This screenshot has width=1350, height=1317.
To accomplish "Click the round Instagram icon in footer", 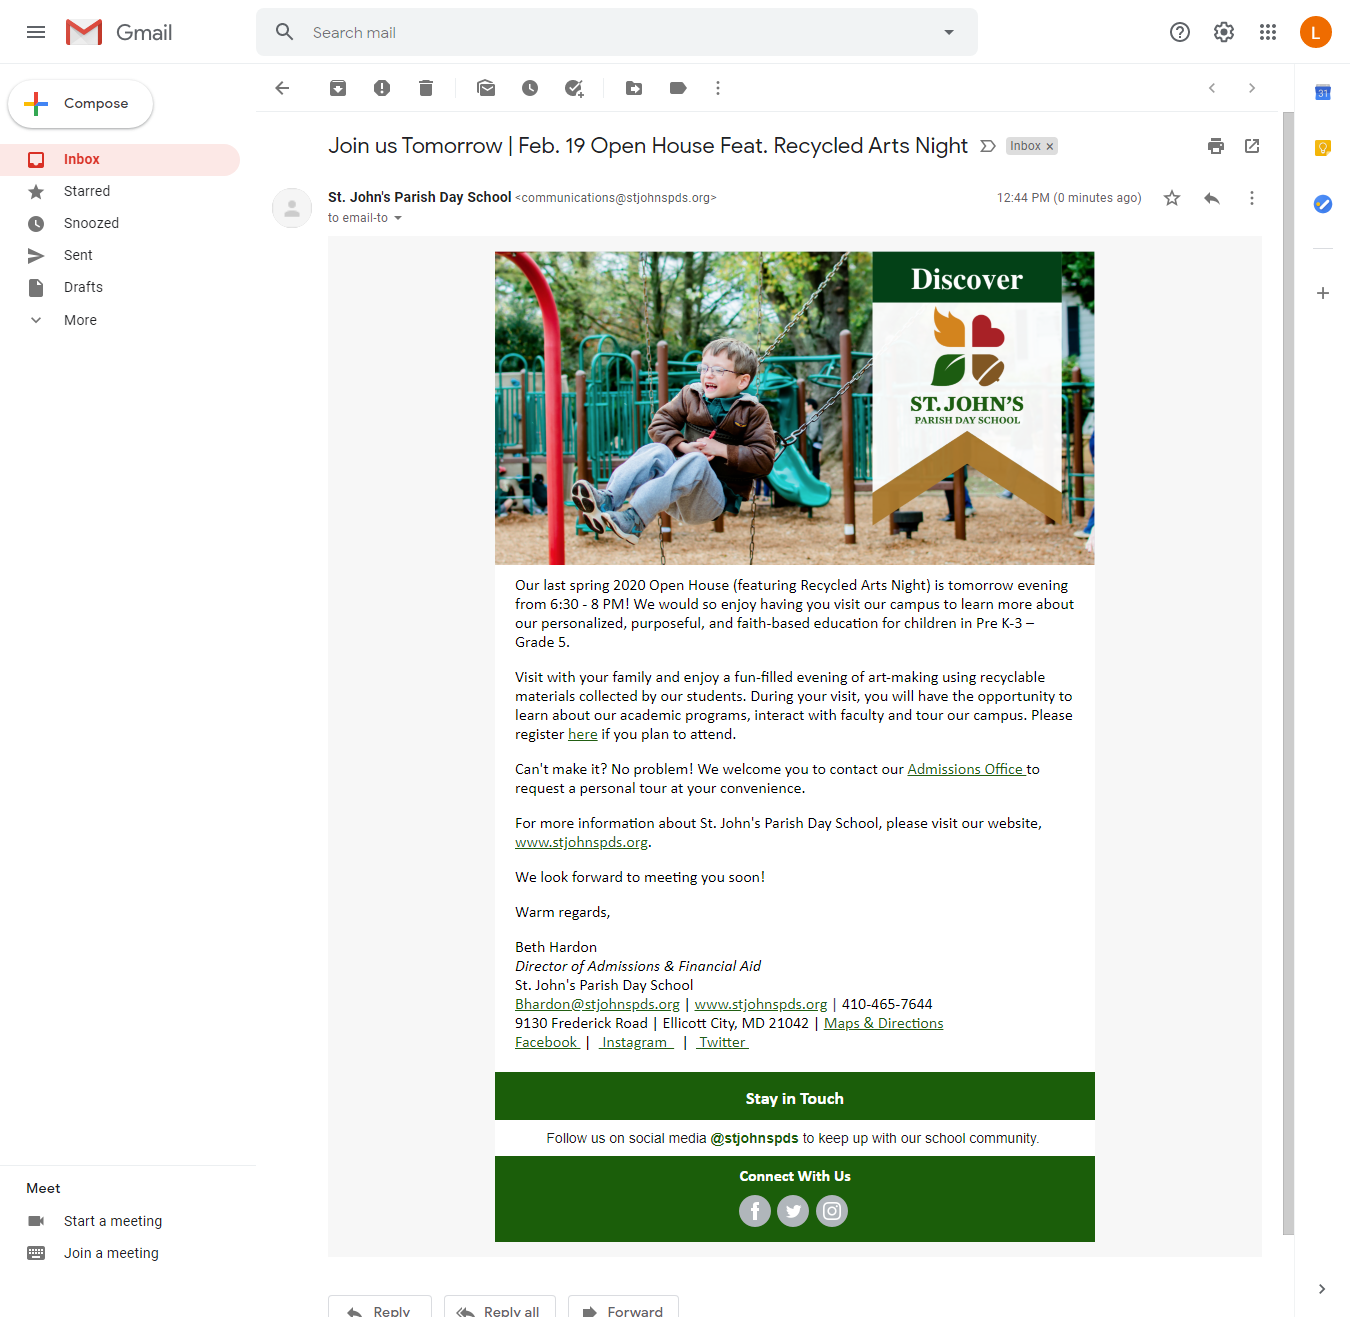I will [832, 1211].
